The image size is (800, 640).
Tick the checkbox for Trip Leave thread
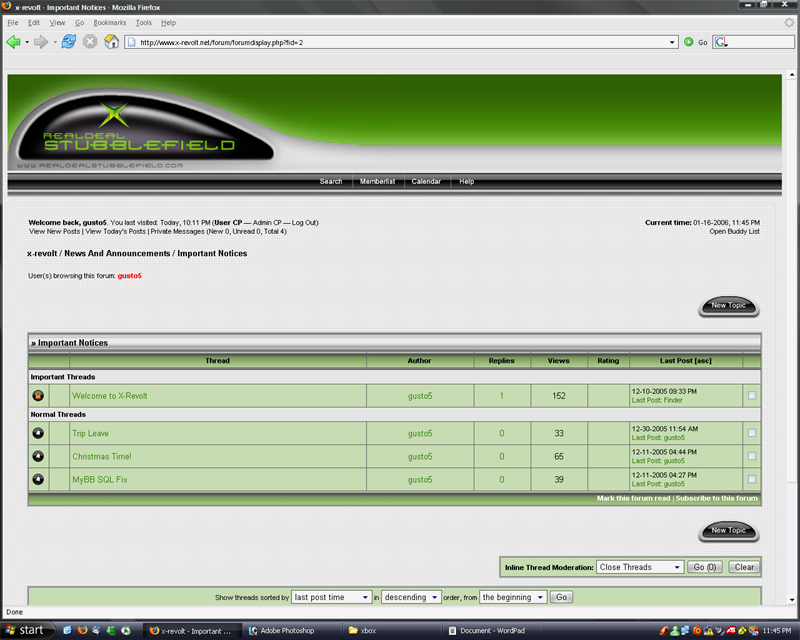point(752,433)
